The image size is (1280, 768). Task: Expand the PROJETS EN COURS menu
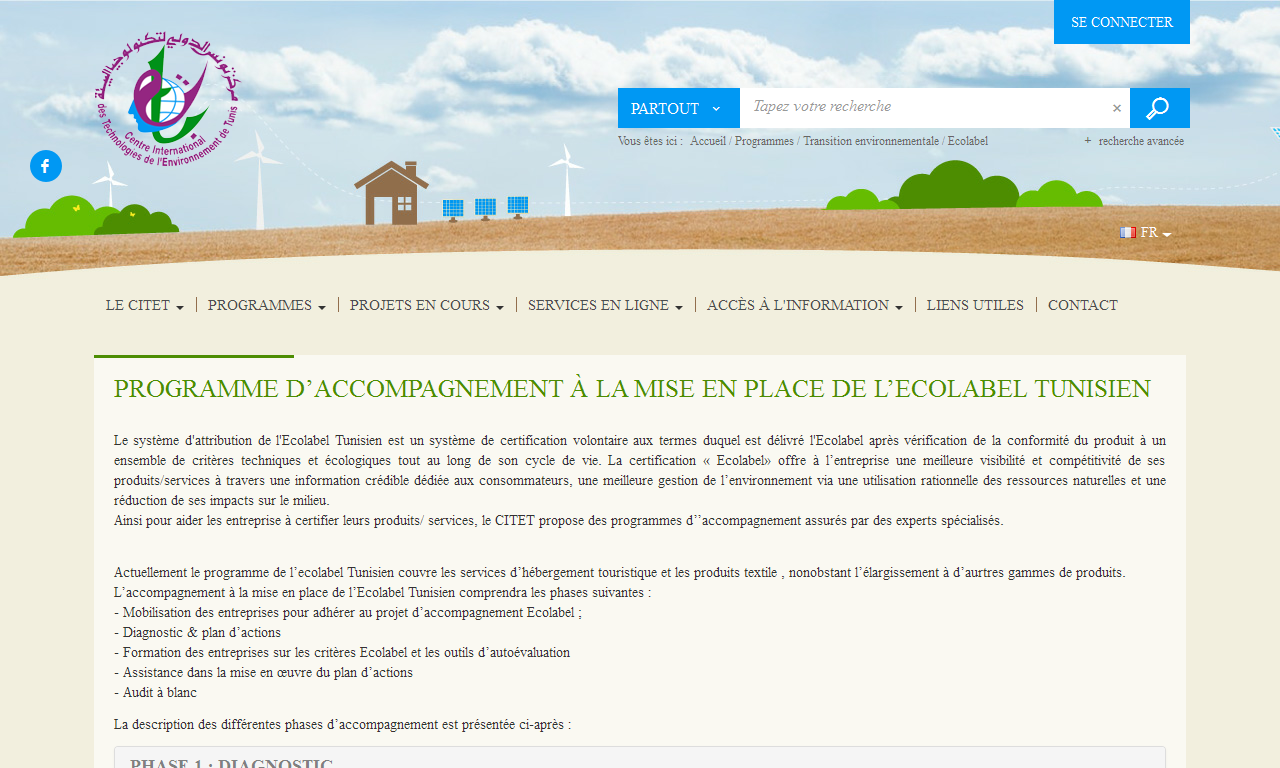(x=427, y=305)
